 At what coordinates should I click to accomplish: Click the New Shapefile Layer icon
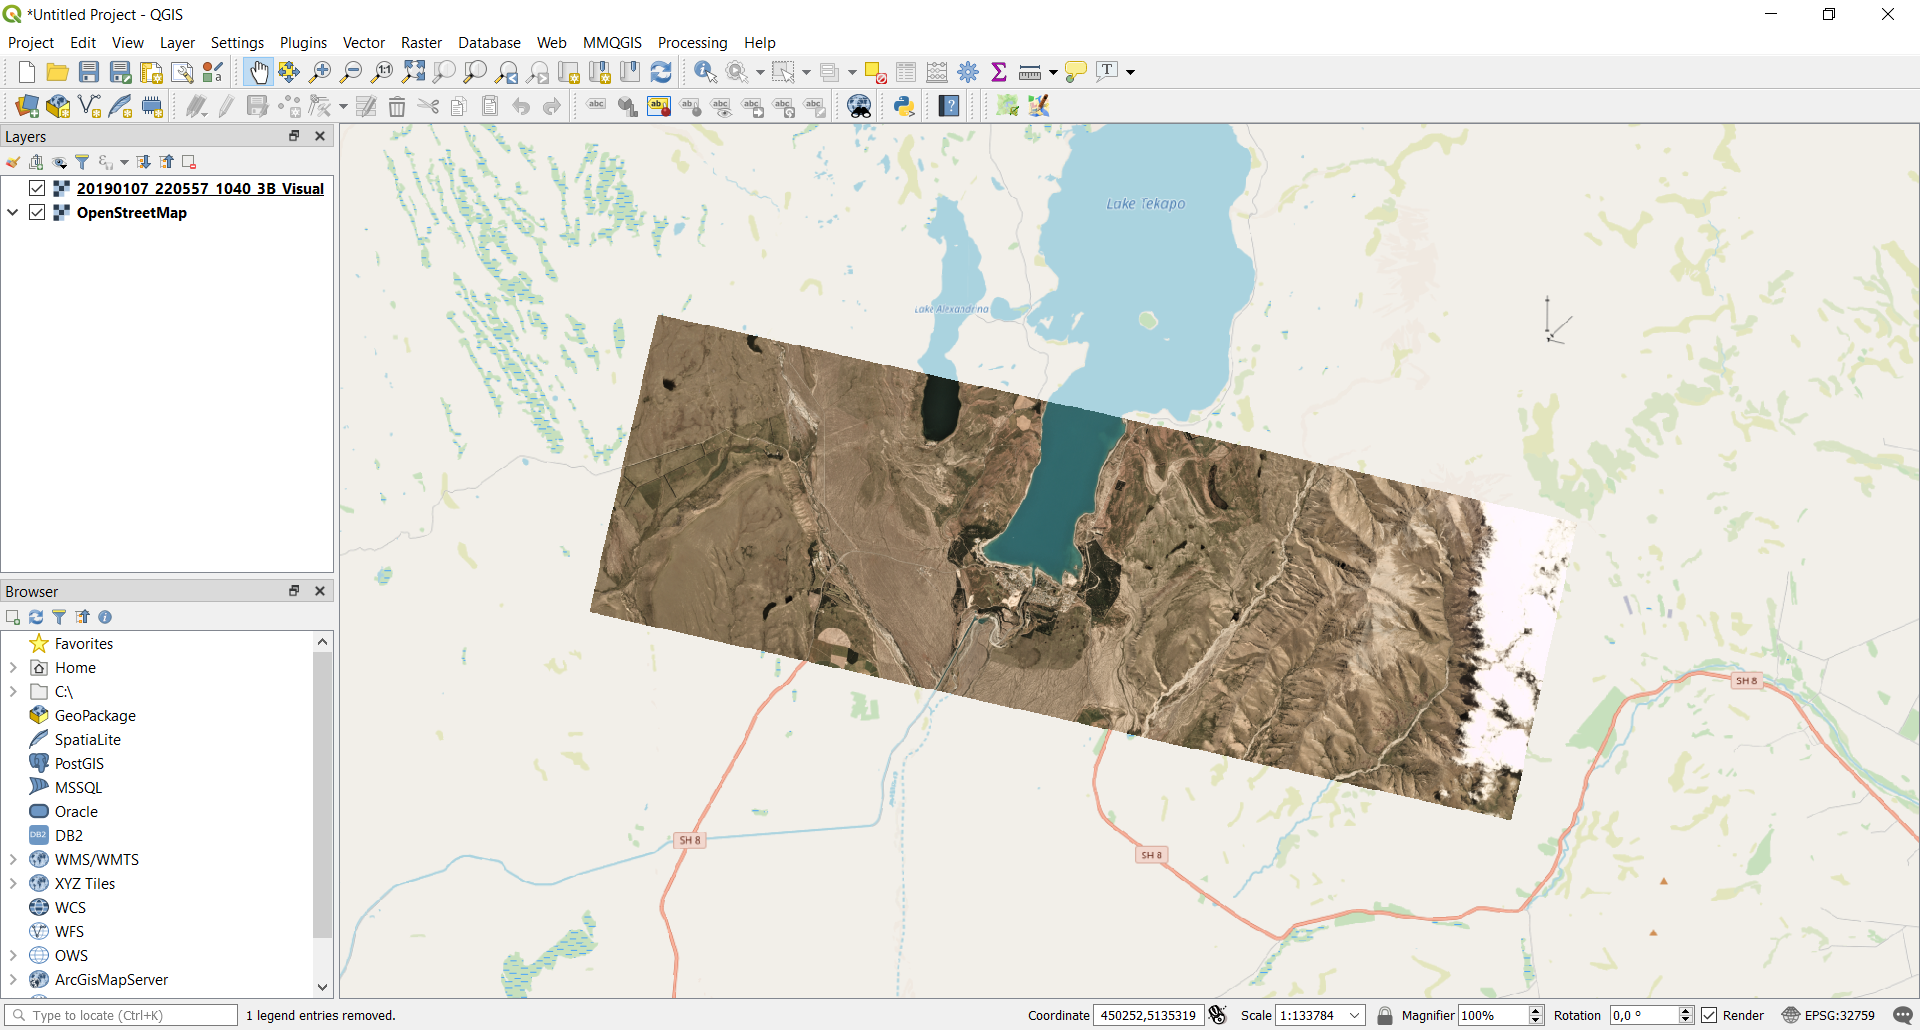coord(89,106)
